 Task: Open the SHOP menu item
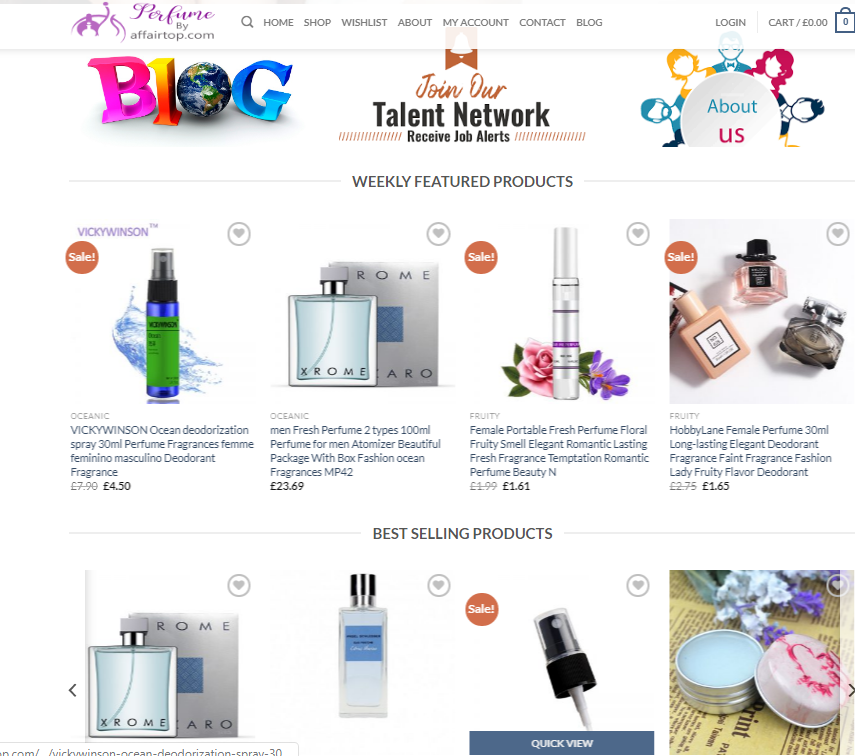click(317, 22)
